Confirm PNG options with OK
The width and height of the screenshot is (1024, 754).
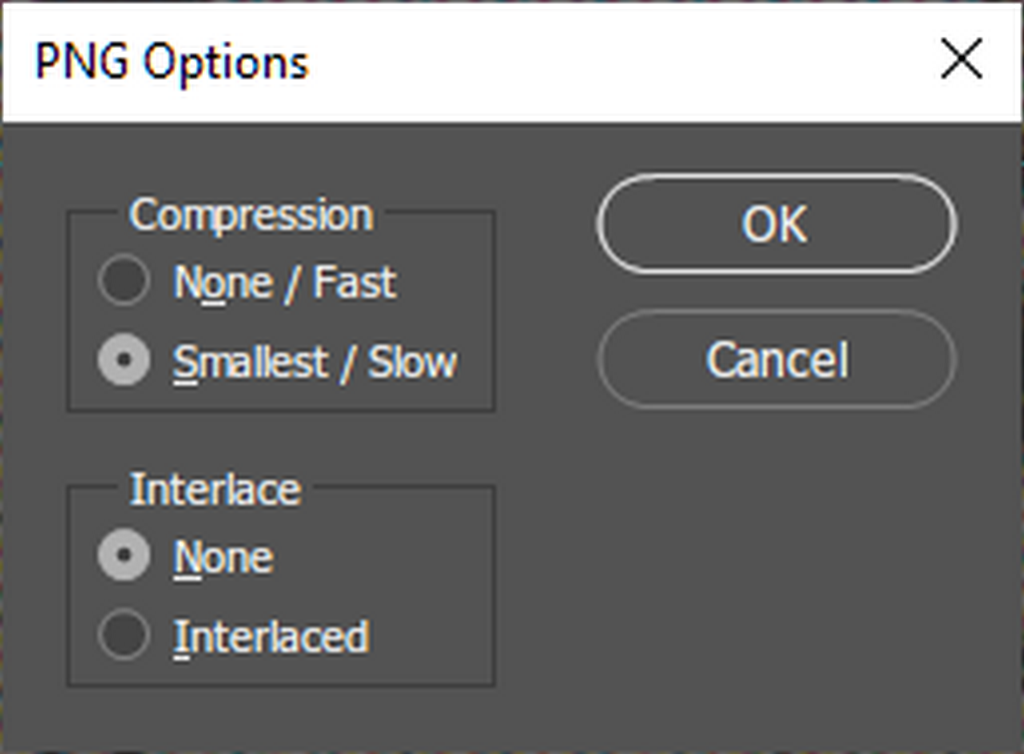776,224
